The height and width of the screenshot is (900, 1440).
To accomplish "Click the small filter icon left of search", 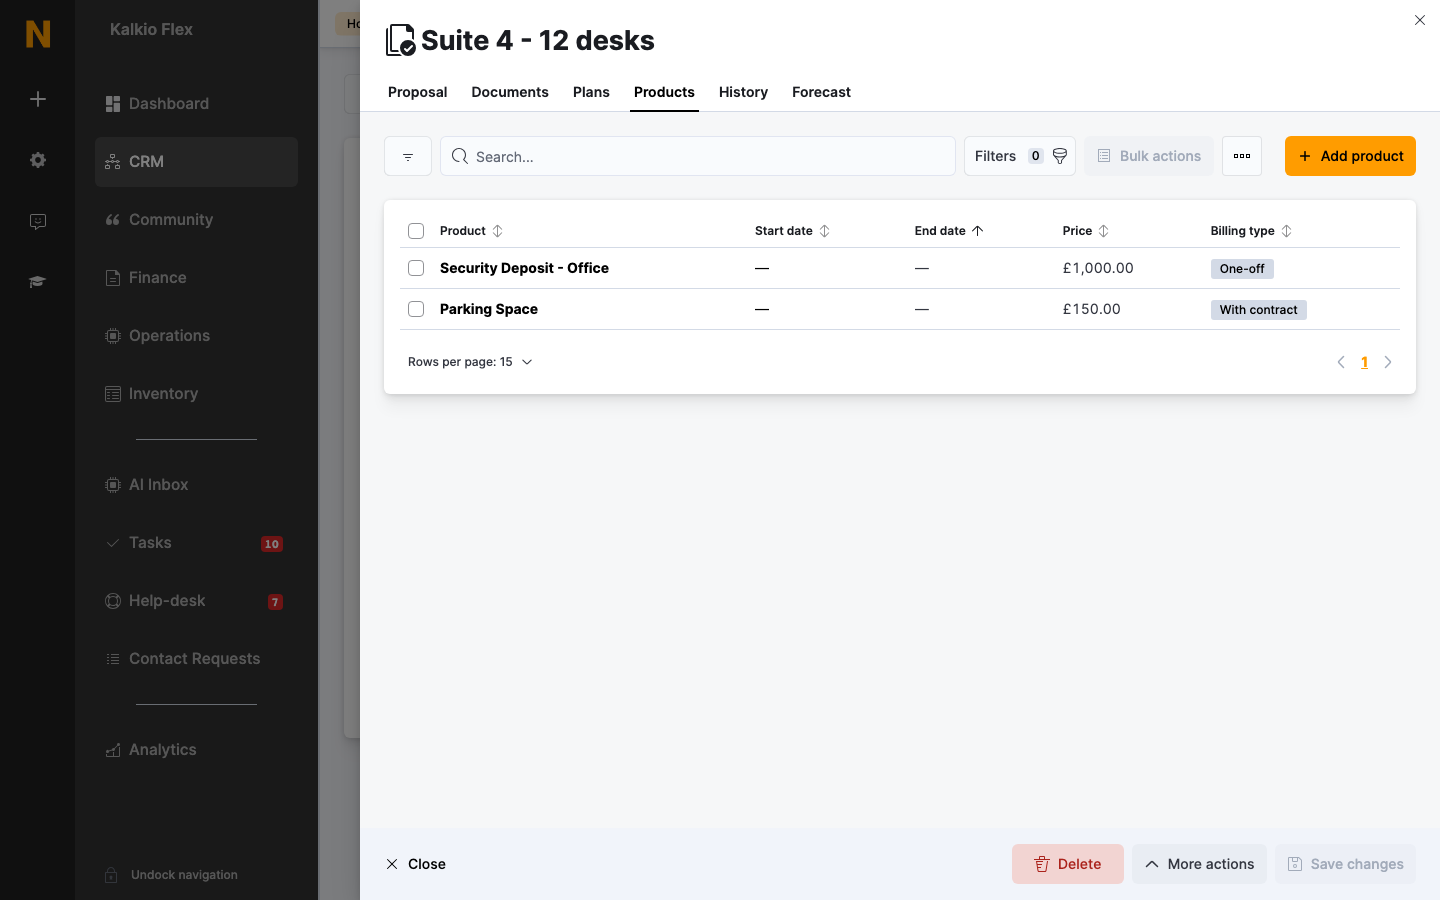I will click(x=408, y=156).
